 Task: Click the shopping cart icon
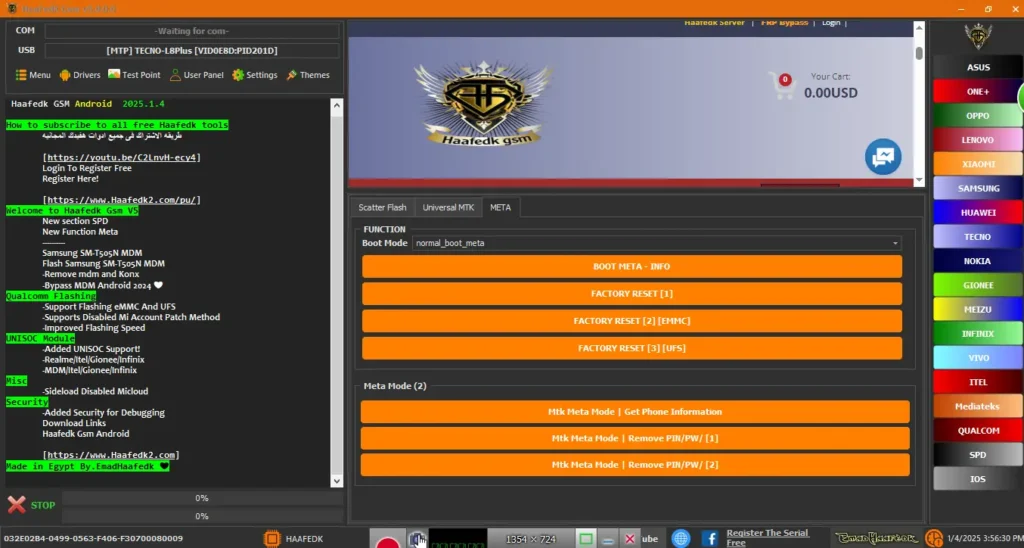pos(782,85)
